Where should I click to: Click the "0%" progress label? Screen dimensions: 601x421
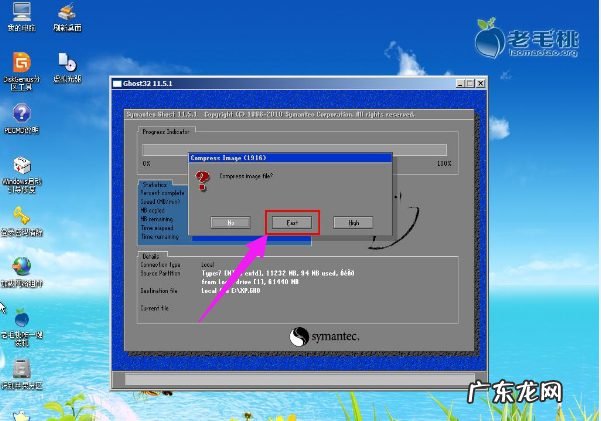[146, 163]
